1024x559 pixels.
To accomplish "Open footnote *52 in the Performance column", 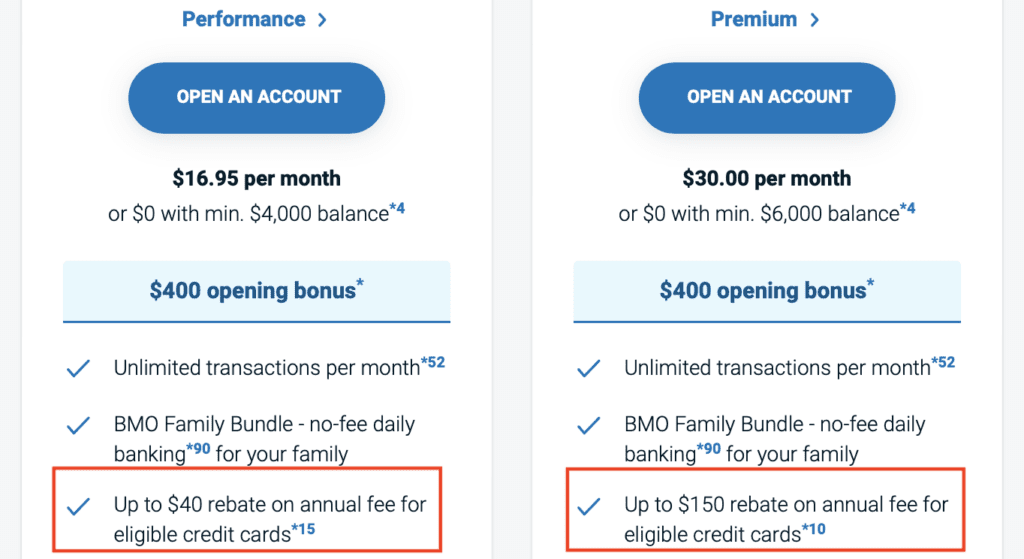I will [433, 362].
